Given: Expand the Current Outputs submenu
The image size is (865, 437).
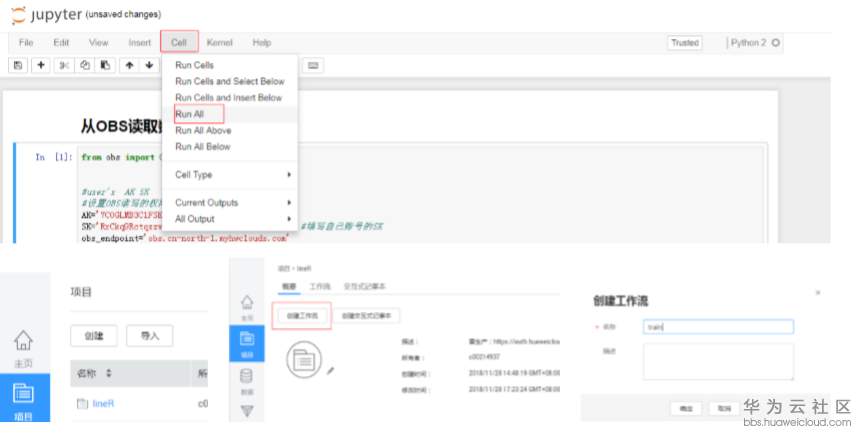Looking at the screenshot, I should (230, 203).
